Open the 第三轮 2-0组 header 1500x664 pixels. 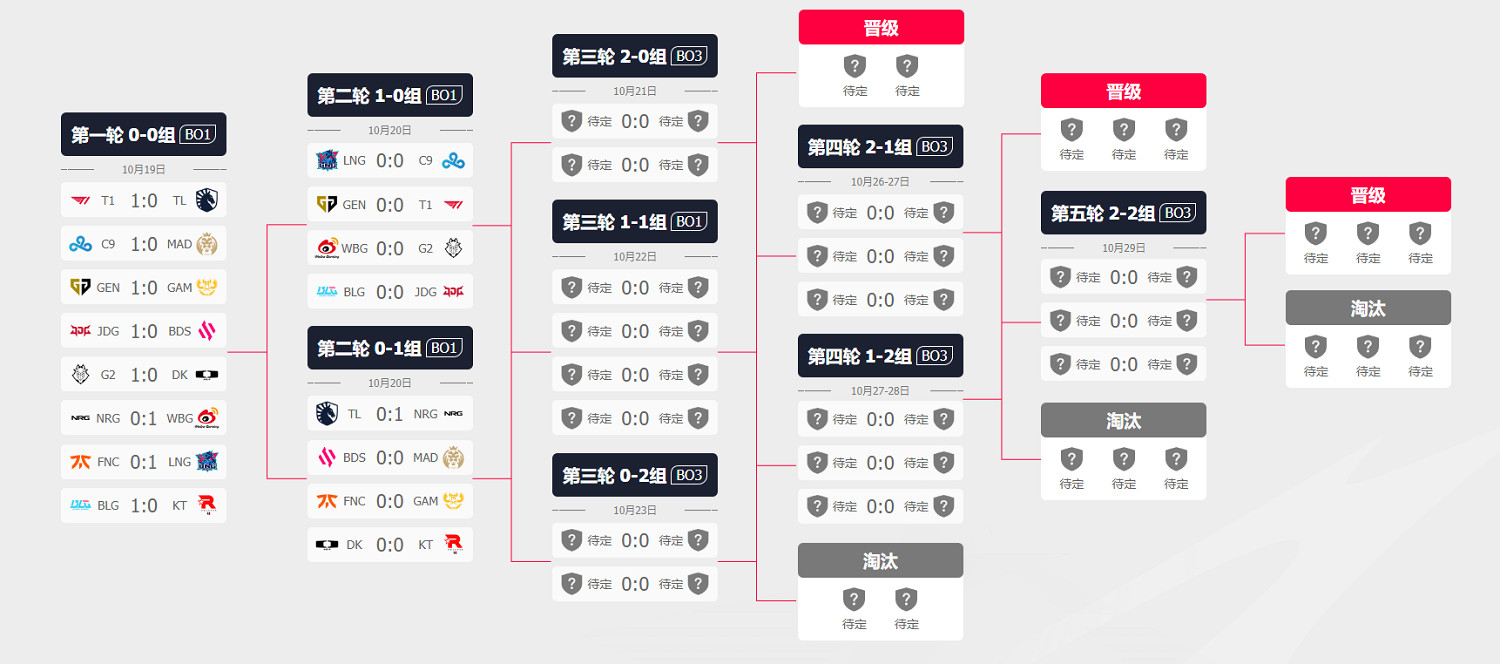click(x=634, y=56)
